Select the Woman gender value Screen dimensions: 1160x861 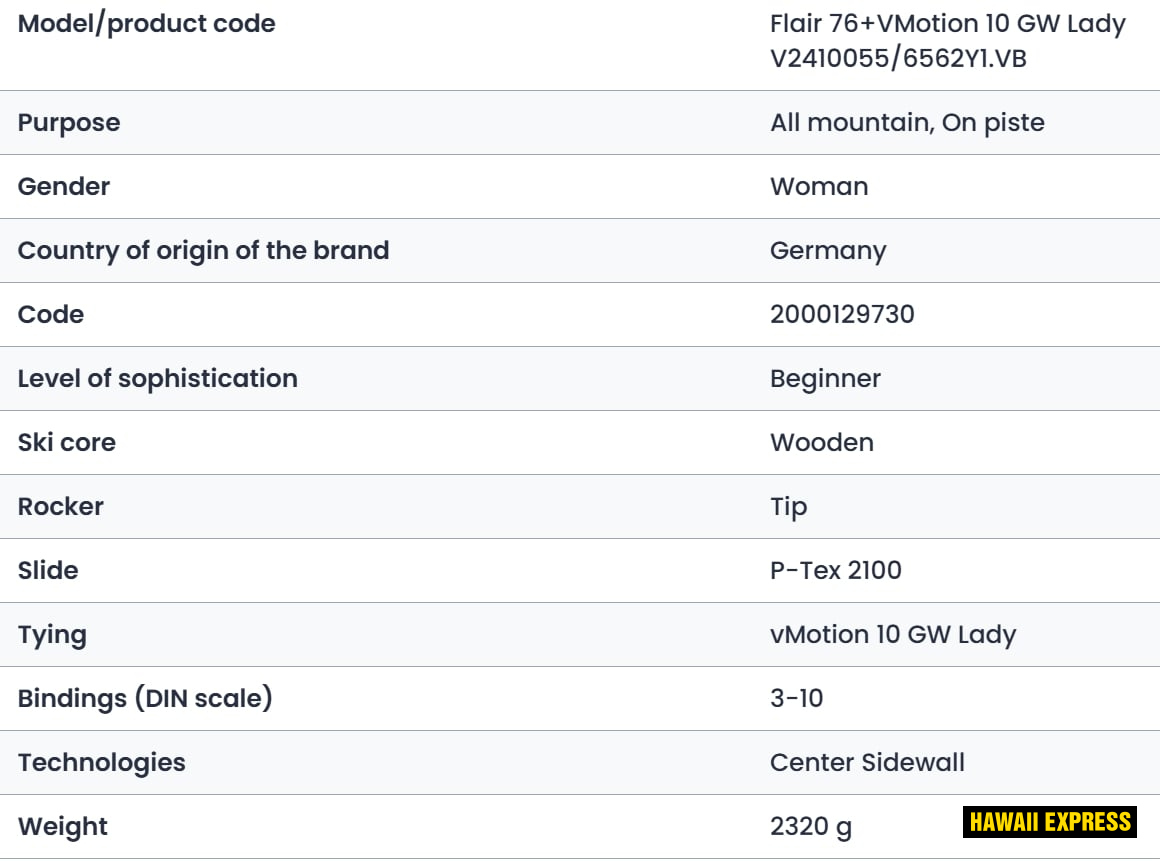819,187
